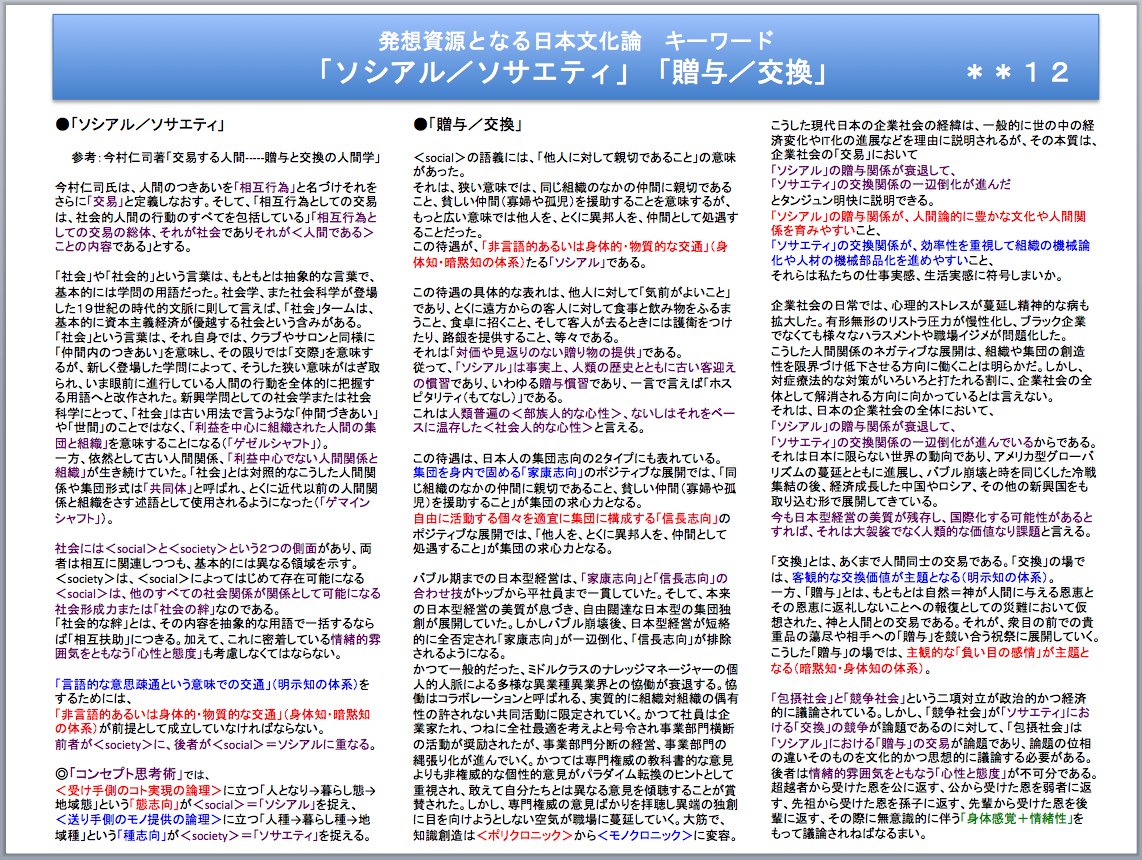Click the purple phrase "「利益中心でない人間関係と"
Screen dimensions: 1142x860
(x=302, y=458)
